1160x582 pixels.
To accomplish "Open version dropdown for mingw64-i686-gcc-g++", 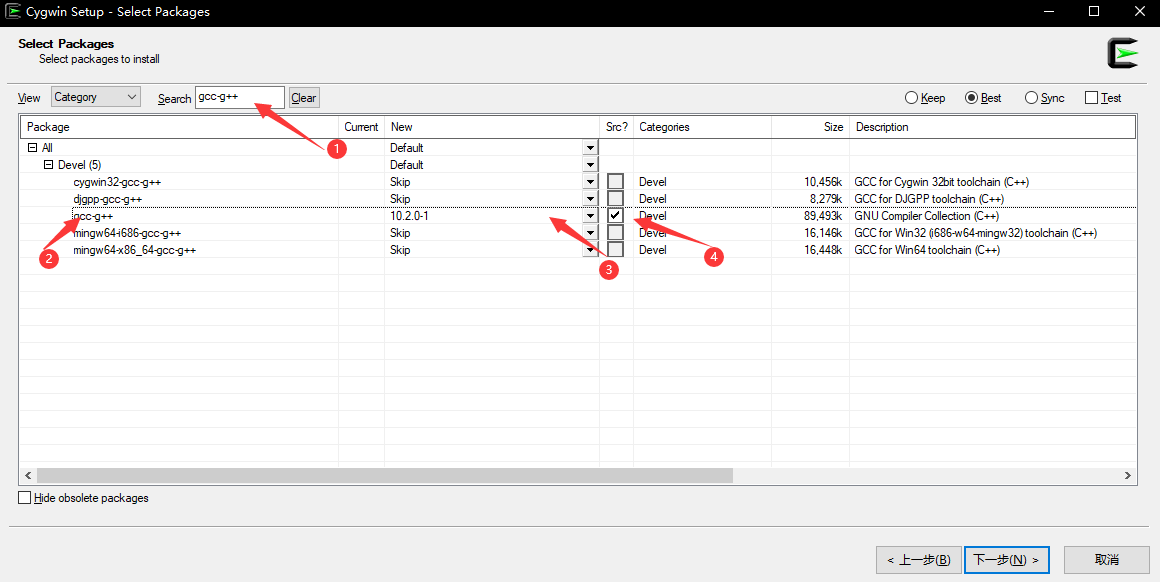I will 590,233.
